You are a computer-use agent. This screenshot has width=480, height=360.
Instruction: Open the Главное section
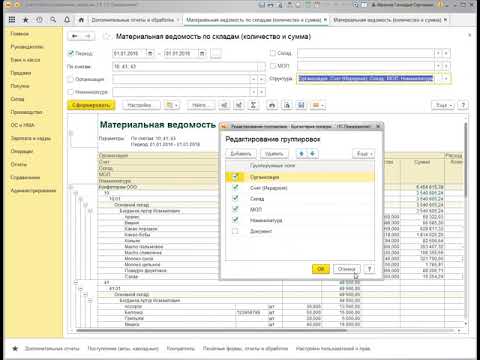[x=20, y=34]
